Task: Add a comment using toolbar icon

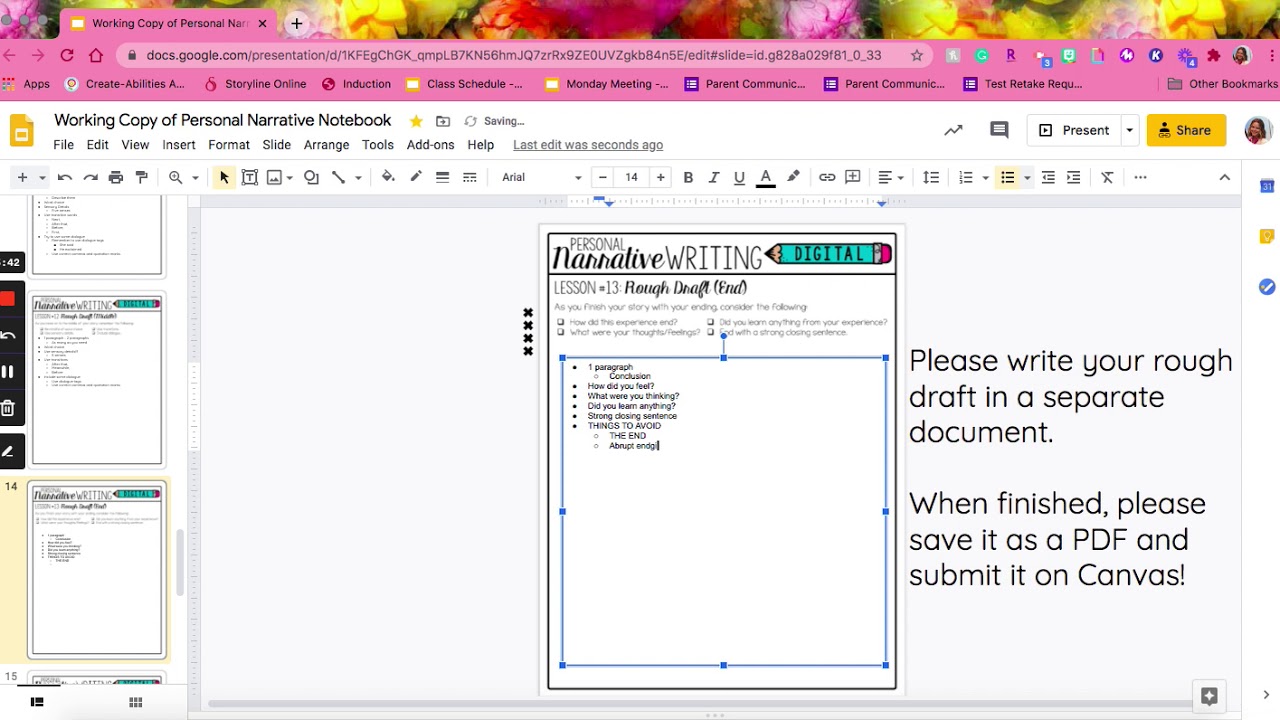Action: (853, 177)
